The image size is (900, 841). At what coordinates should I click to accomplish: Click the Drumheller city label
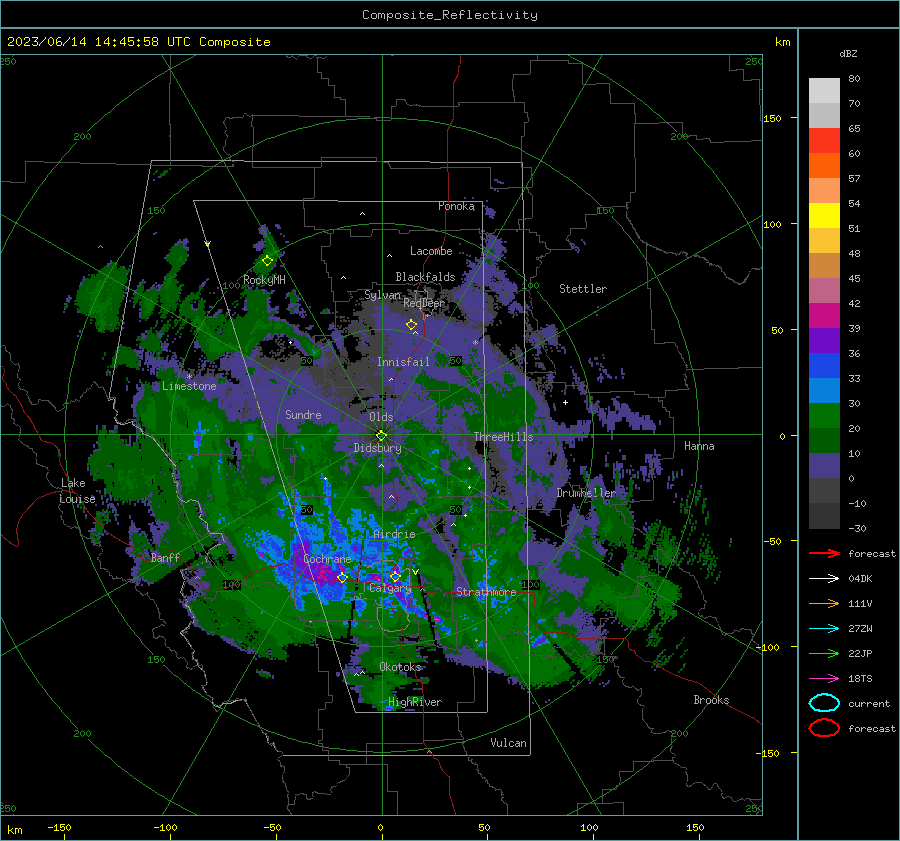pyautogui.click(x=586, y=493)
